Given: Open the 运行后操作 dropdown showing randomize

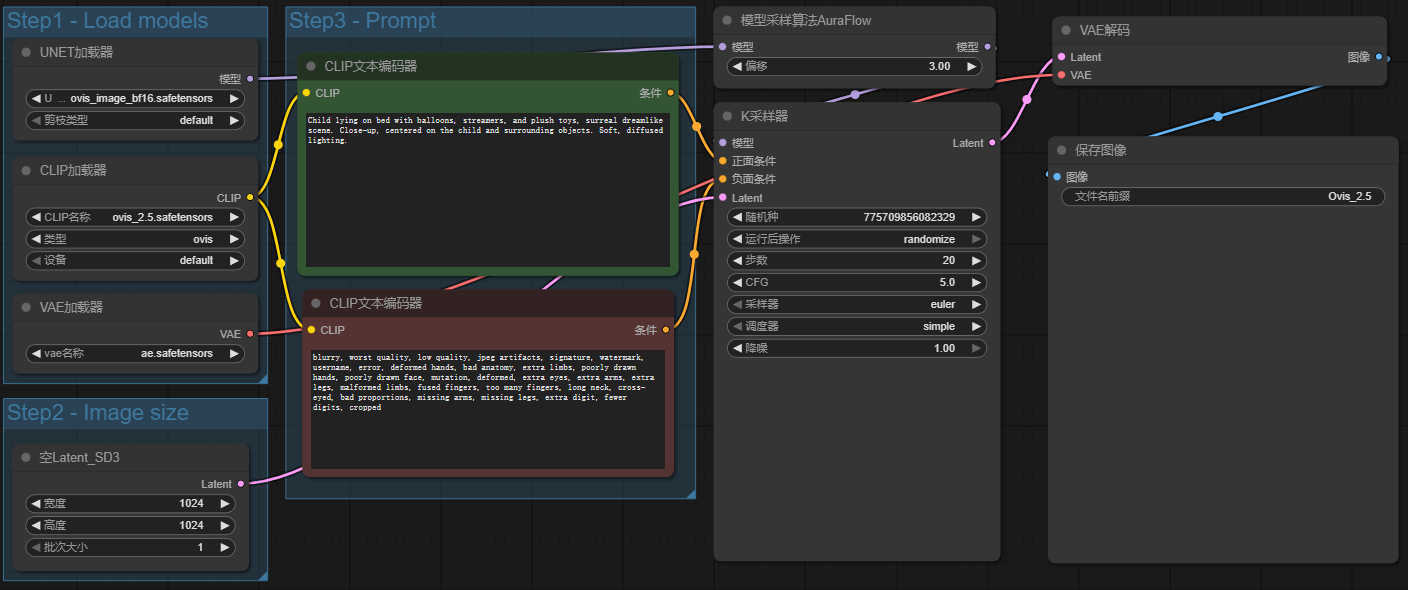Looking at the screenshot, I should (x=857, y=239).
